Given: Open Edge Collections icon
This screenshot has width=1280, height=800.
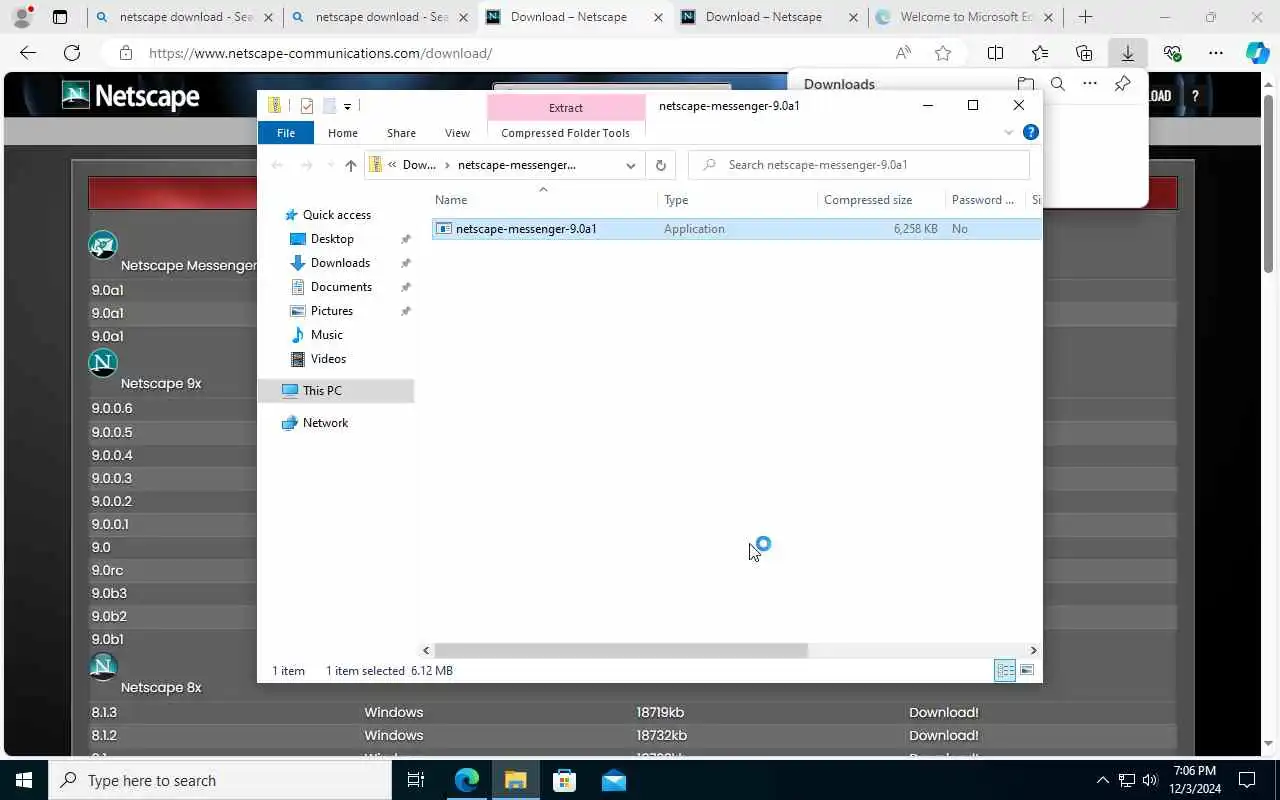Looking at the screenshot, I should [x=1084, y=53].
